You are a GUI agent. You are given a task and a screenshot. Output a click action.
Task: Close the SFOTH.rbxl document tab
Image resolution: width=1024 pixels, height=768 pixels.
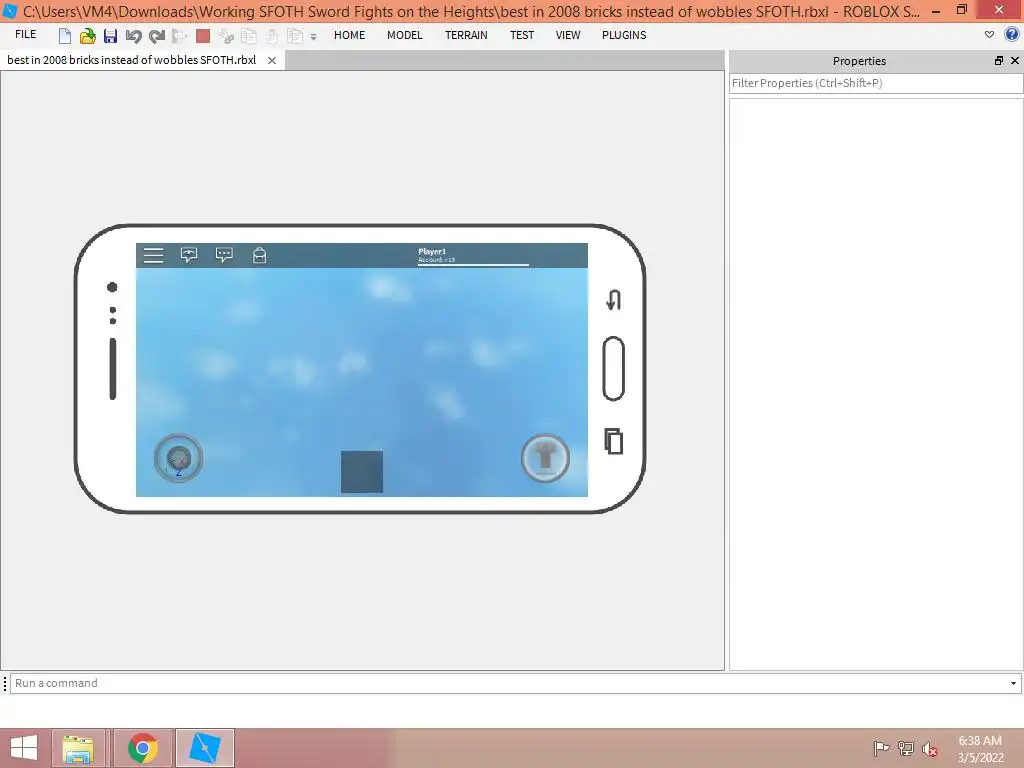click(272, 60)
